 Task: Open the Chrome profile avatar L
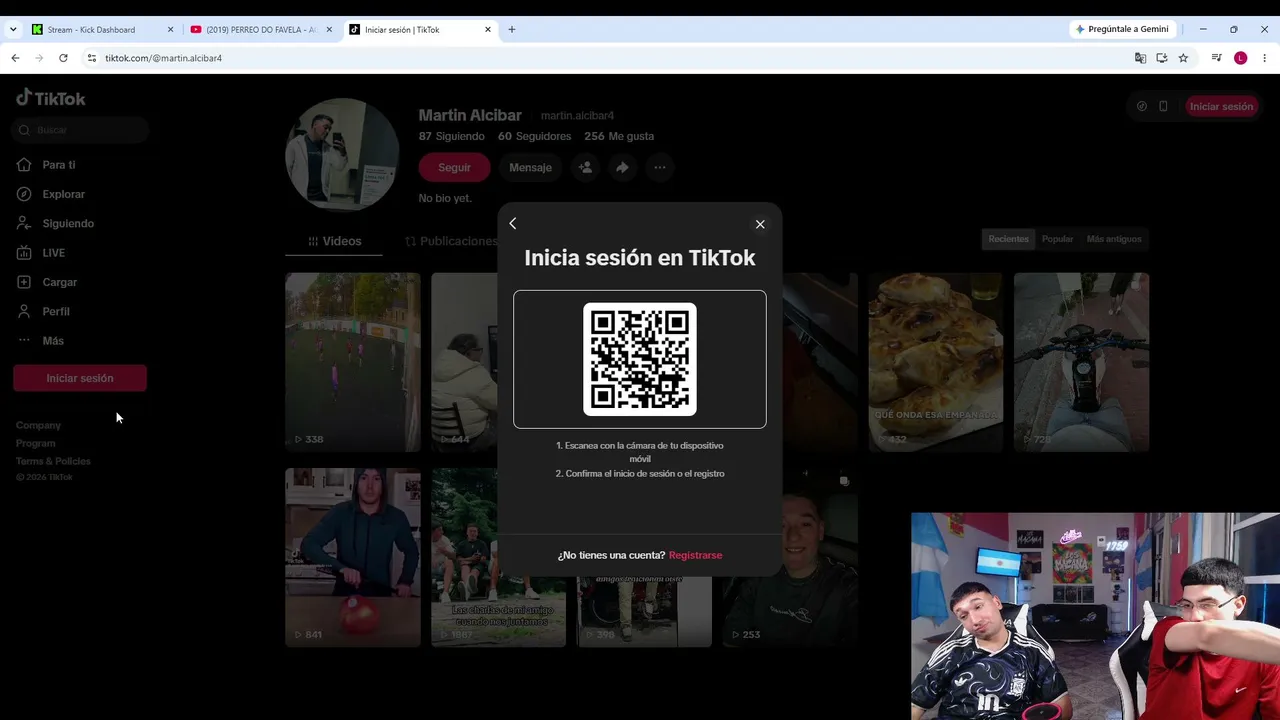(x=1240, y=58)
